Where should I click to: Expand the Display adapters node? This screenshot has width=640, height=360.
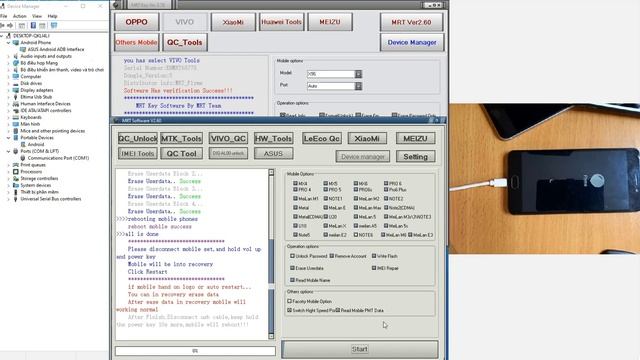click(8, 90)
